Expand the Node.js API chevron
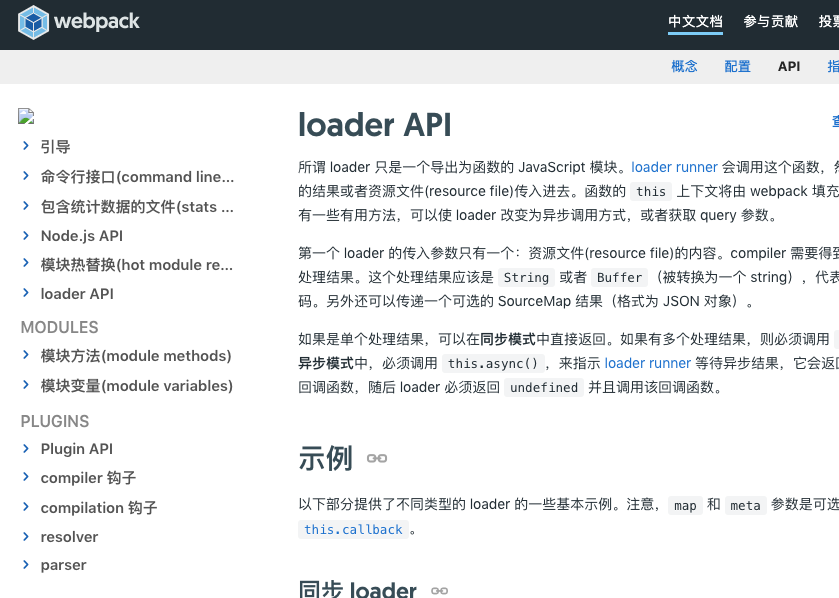This screenshot has height=598, width=839. tap(26, 235)
